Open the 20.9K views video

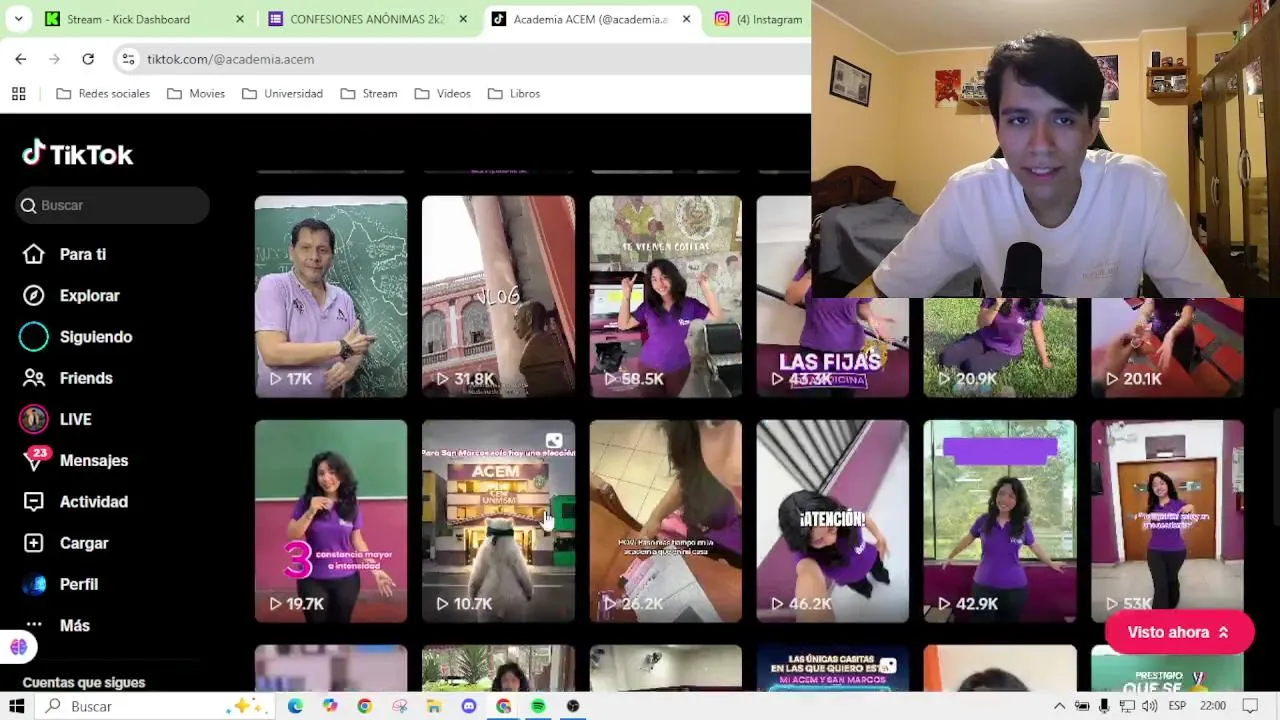1000,347
